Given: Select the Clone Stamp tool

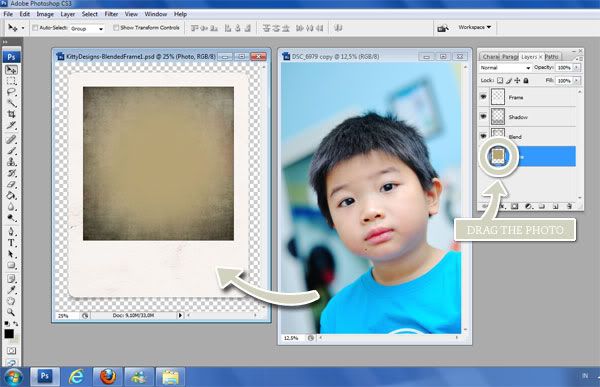Looking at the screenshot, I should (11, 161).
